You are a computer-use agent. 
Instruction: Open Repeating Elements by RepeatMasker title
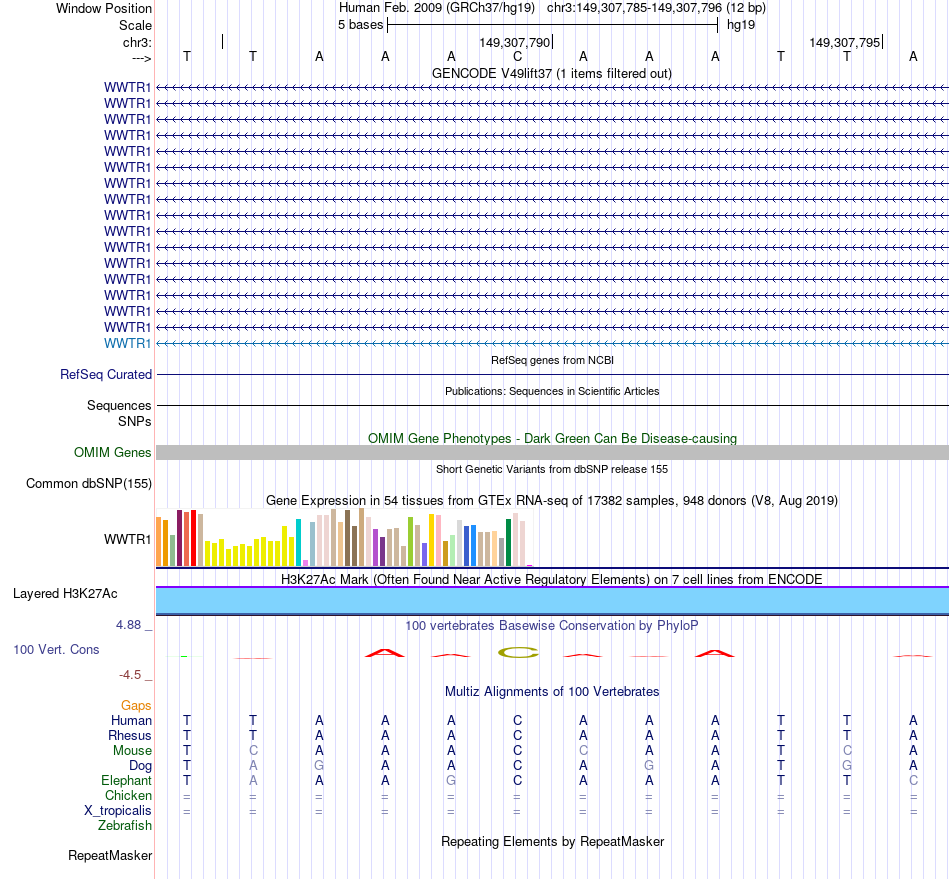tap(552, 841)
